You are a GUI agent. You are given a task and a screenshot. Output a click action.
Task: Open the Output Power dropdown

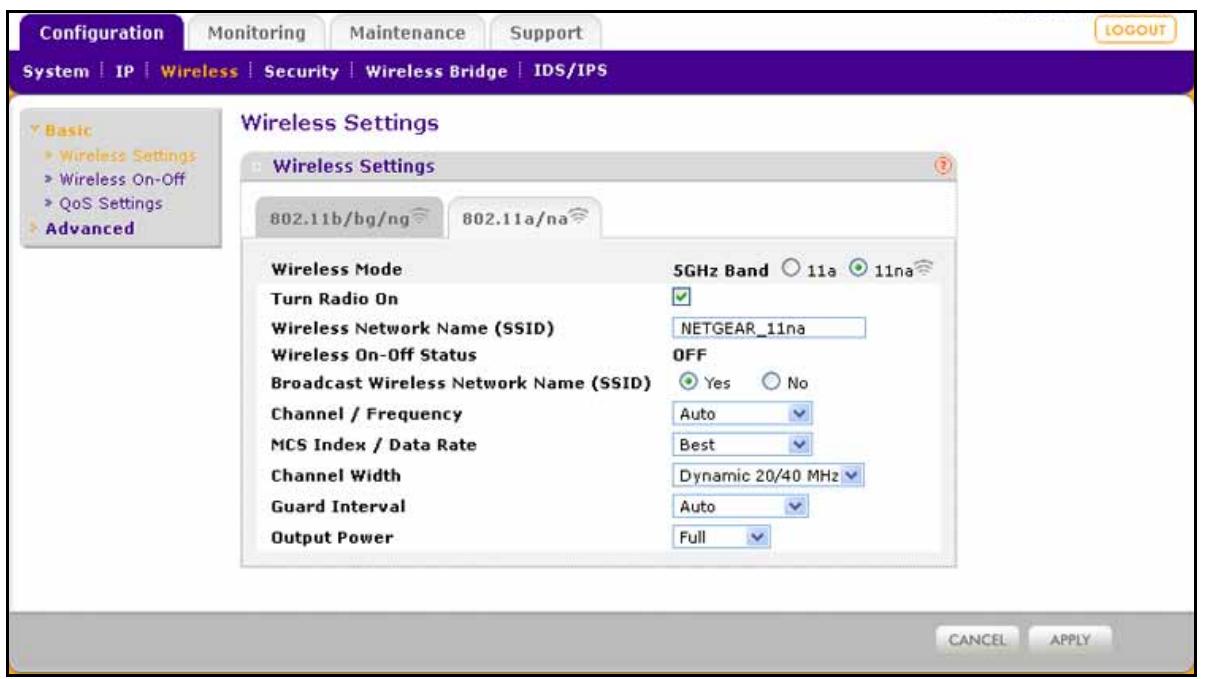pyautogui.click(x=721, y=537)
